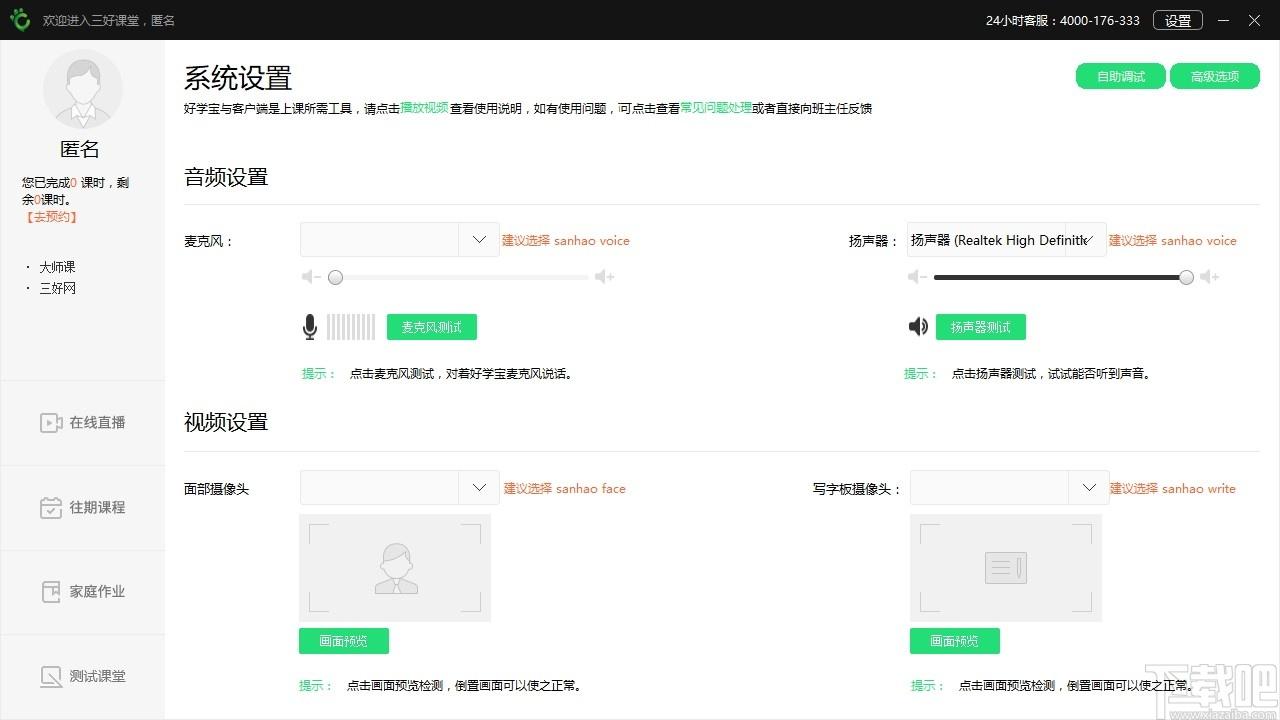Click the 匿名 username text

click(80, 149)
